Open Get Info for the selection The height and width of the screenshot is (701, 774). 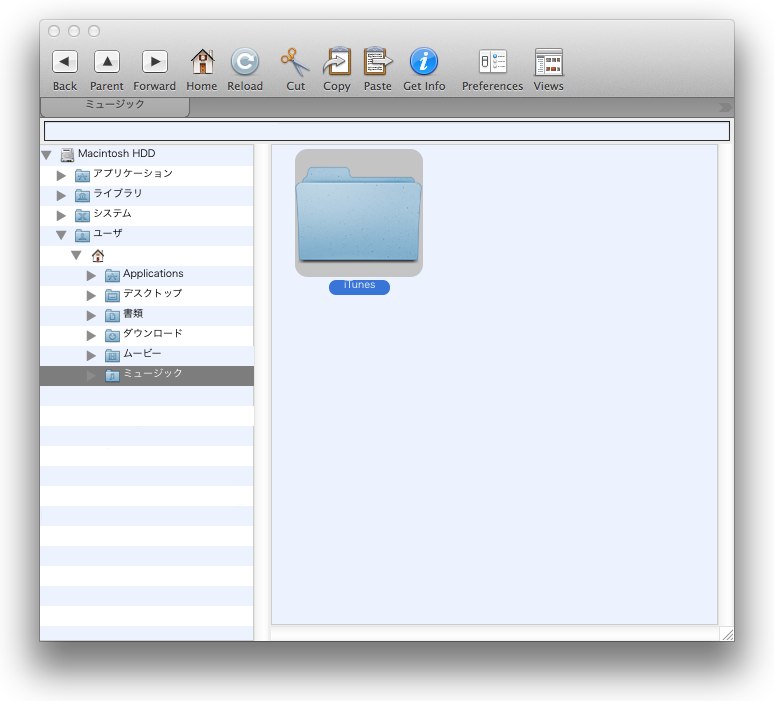pyautogui.click(x=424, y=62)
